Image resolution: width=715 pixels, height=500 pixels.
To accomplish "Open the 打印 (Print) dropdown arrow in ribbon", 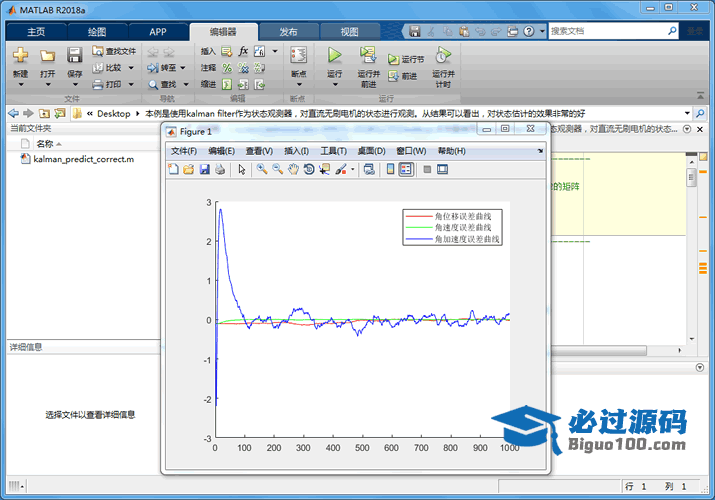I will (128, 85).
